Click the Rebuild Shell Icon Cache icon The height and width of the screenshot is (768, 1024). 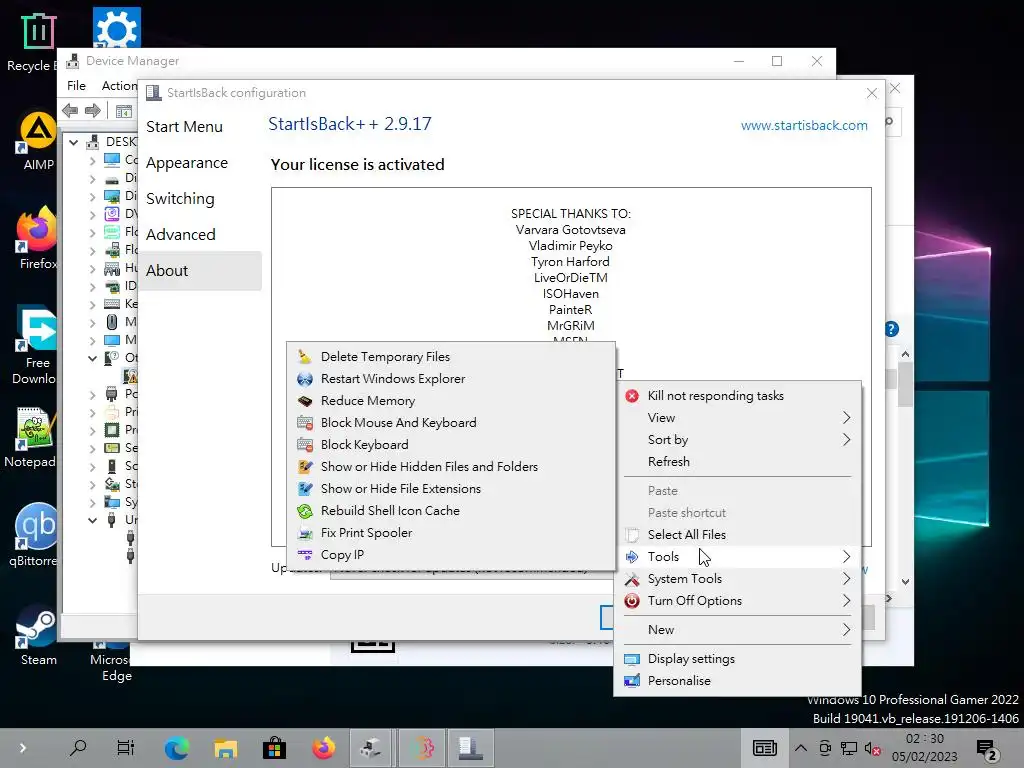coord(304,511)
